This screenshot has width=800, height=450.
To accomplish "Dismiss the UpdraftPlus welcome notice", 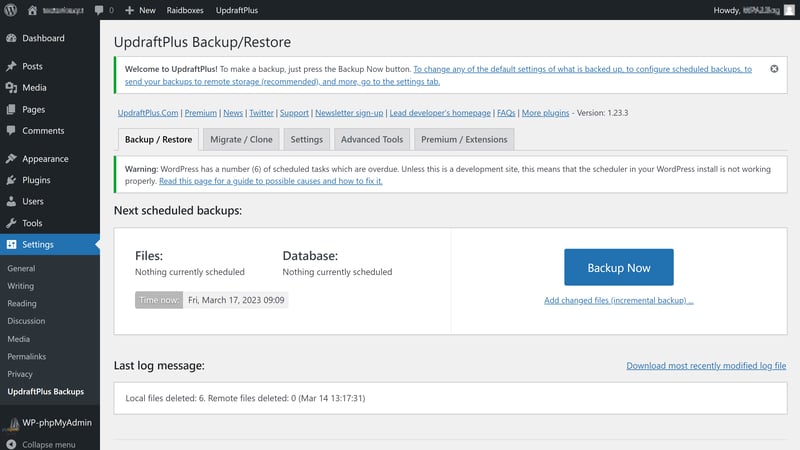I will click(x=774, y=69).
